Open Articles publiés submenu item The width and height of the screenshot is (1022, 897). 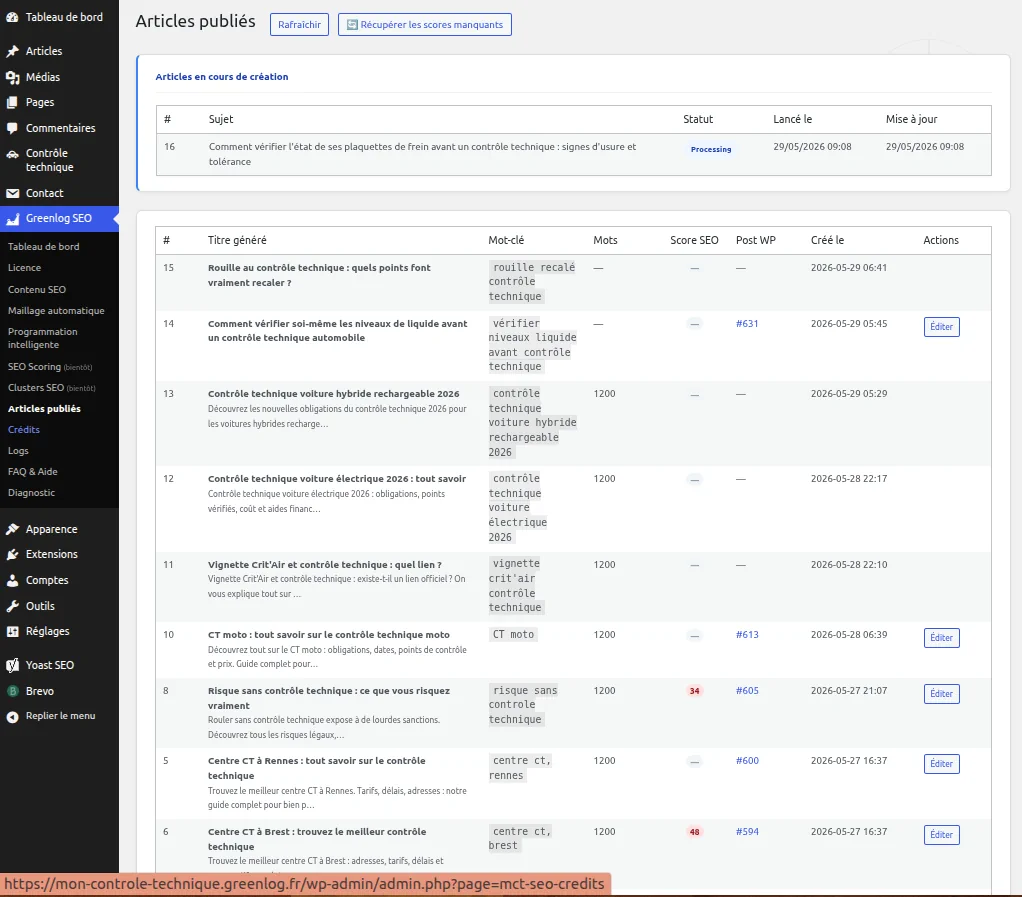click(x=44, y=409)
